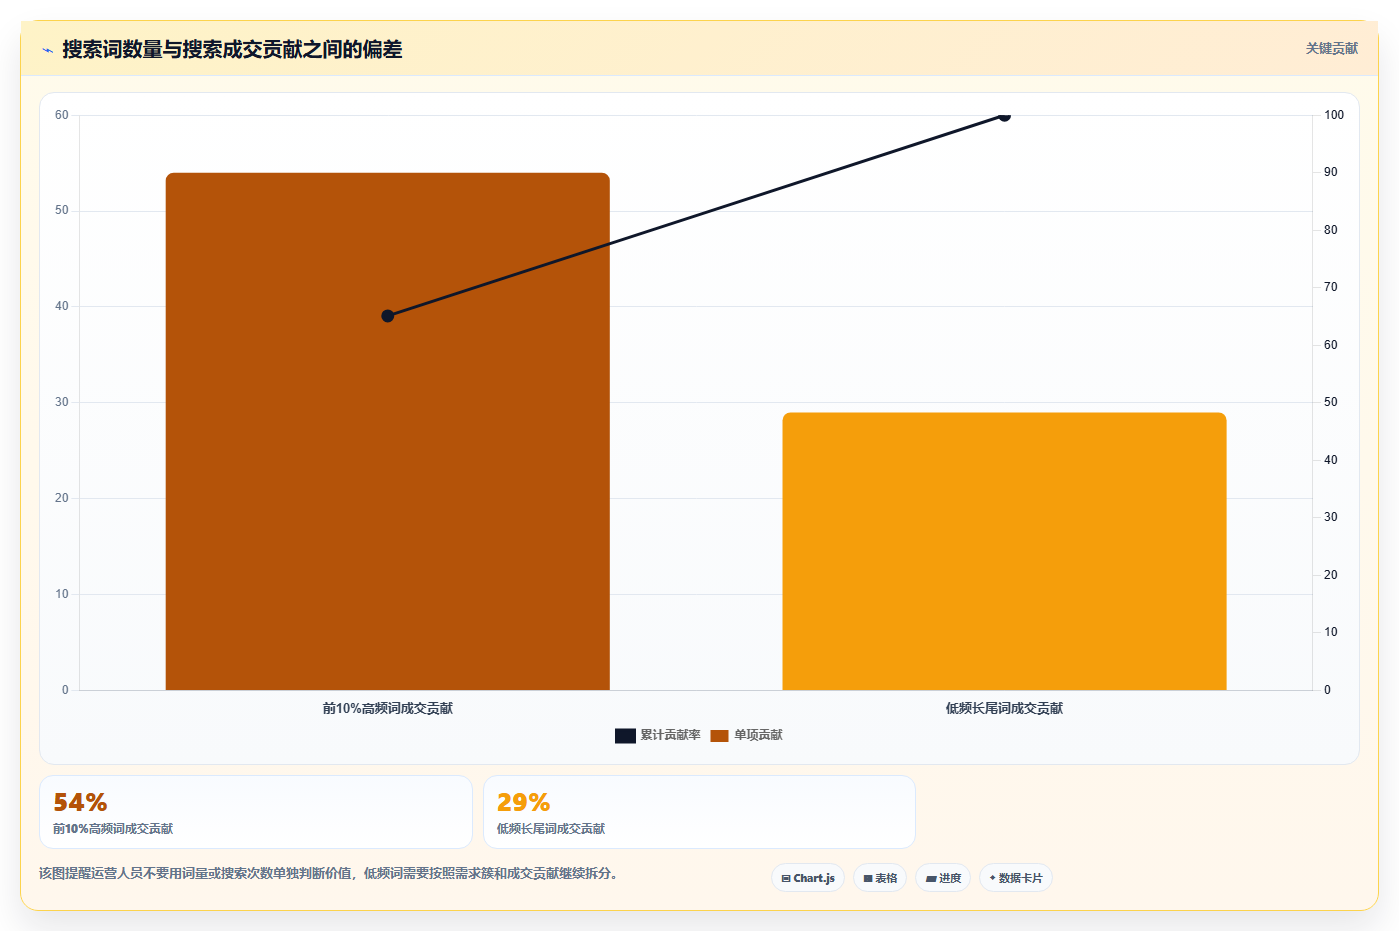Viewport: 1399px width, 931px height.
Task: Click the 前10%高频词成交贡献 brown bar
Action: [x=388, y=431]
